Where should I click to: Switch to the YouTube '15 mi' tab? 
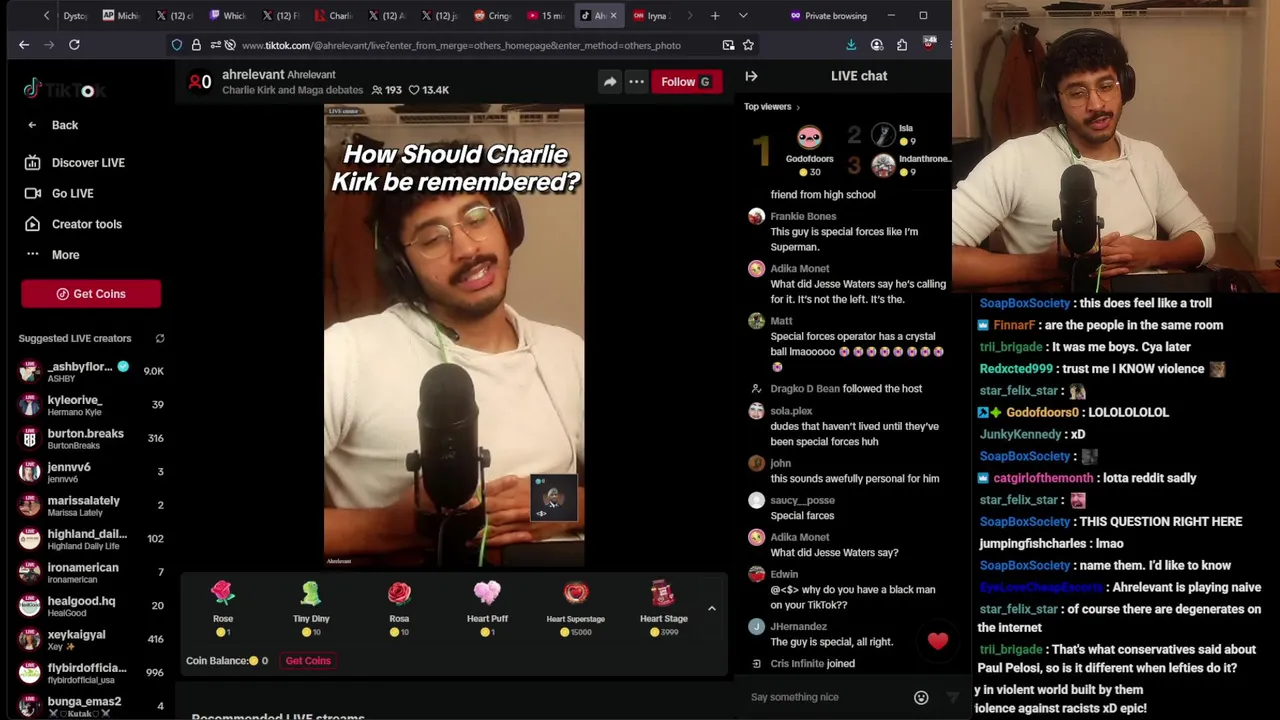545,16
